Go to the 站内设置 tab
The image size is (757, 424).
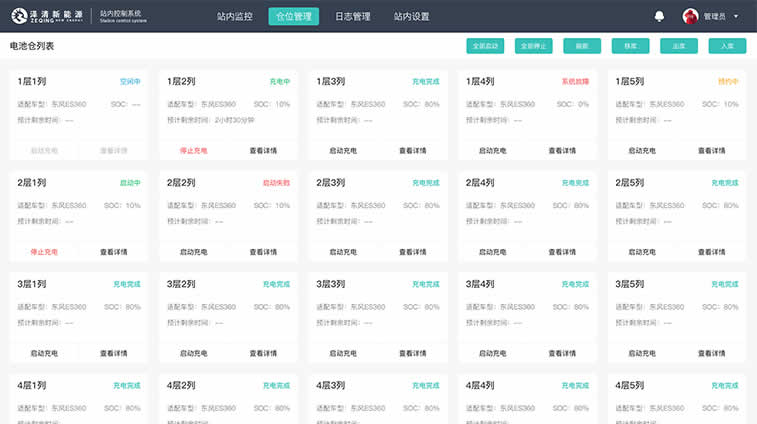(x=411, y=16)
